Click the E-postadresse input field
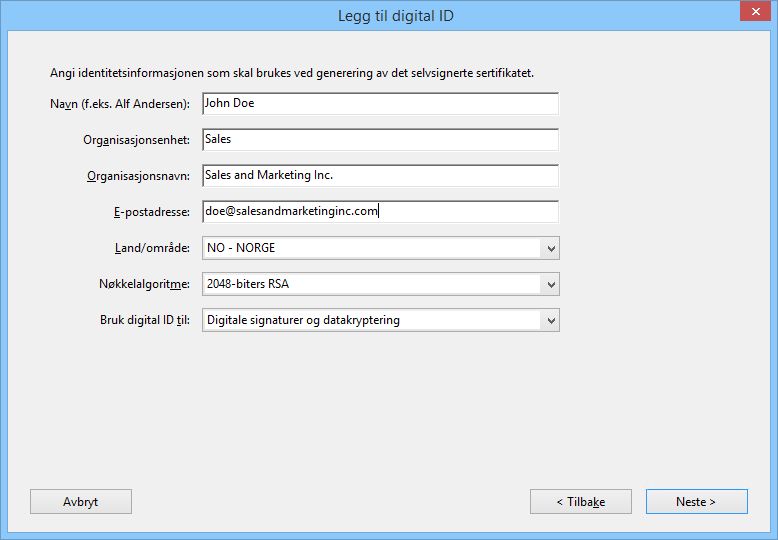This screenshot has width=778, height=540. (380, 211)
